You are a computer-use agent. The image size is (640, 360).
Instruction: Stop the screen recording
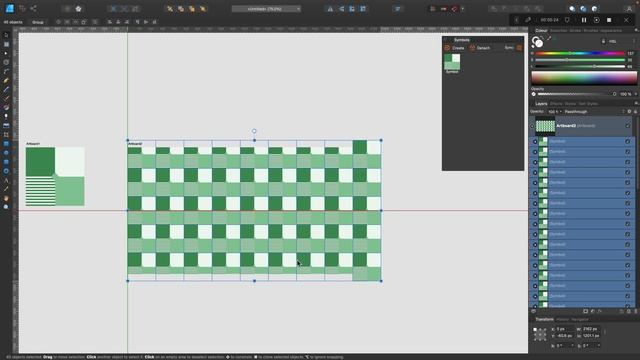(x=609, y=20)
